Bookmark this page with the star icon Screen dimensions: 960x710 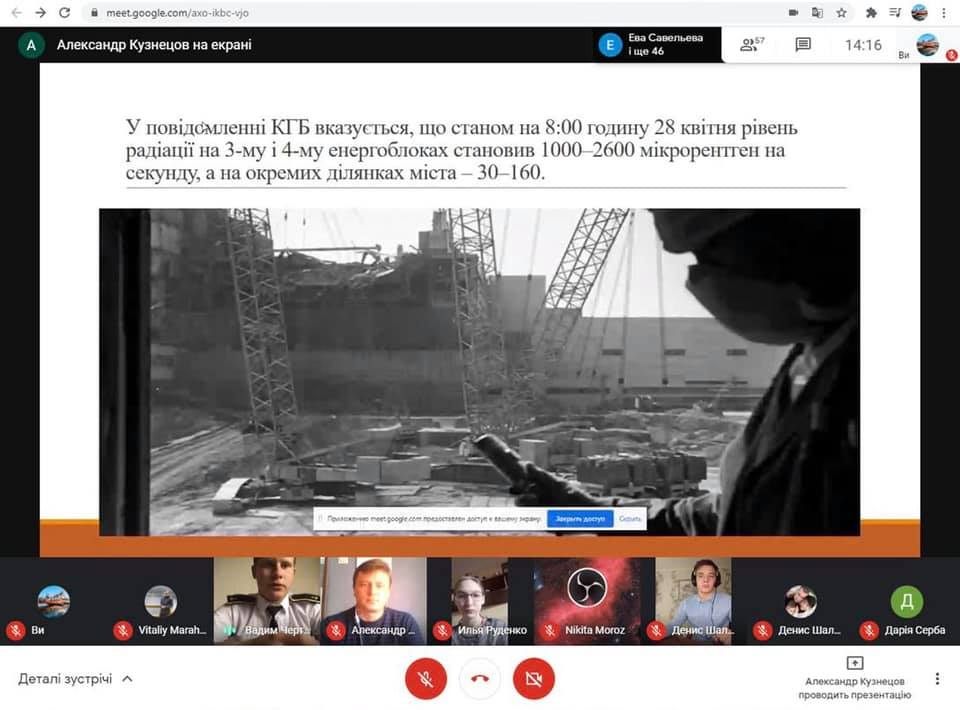pyautogui.click(x=842, y=13)
